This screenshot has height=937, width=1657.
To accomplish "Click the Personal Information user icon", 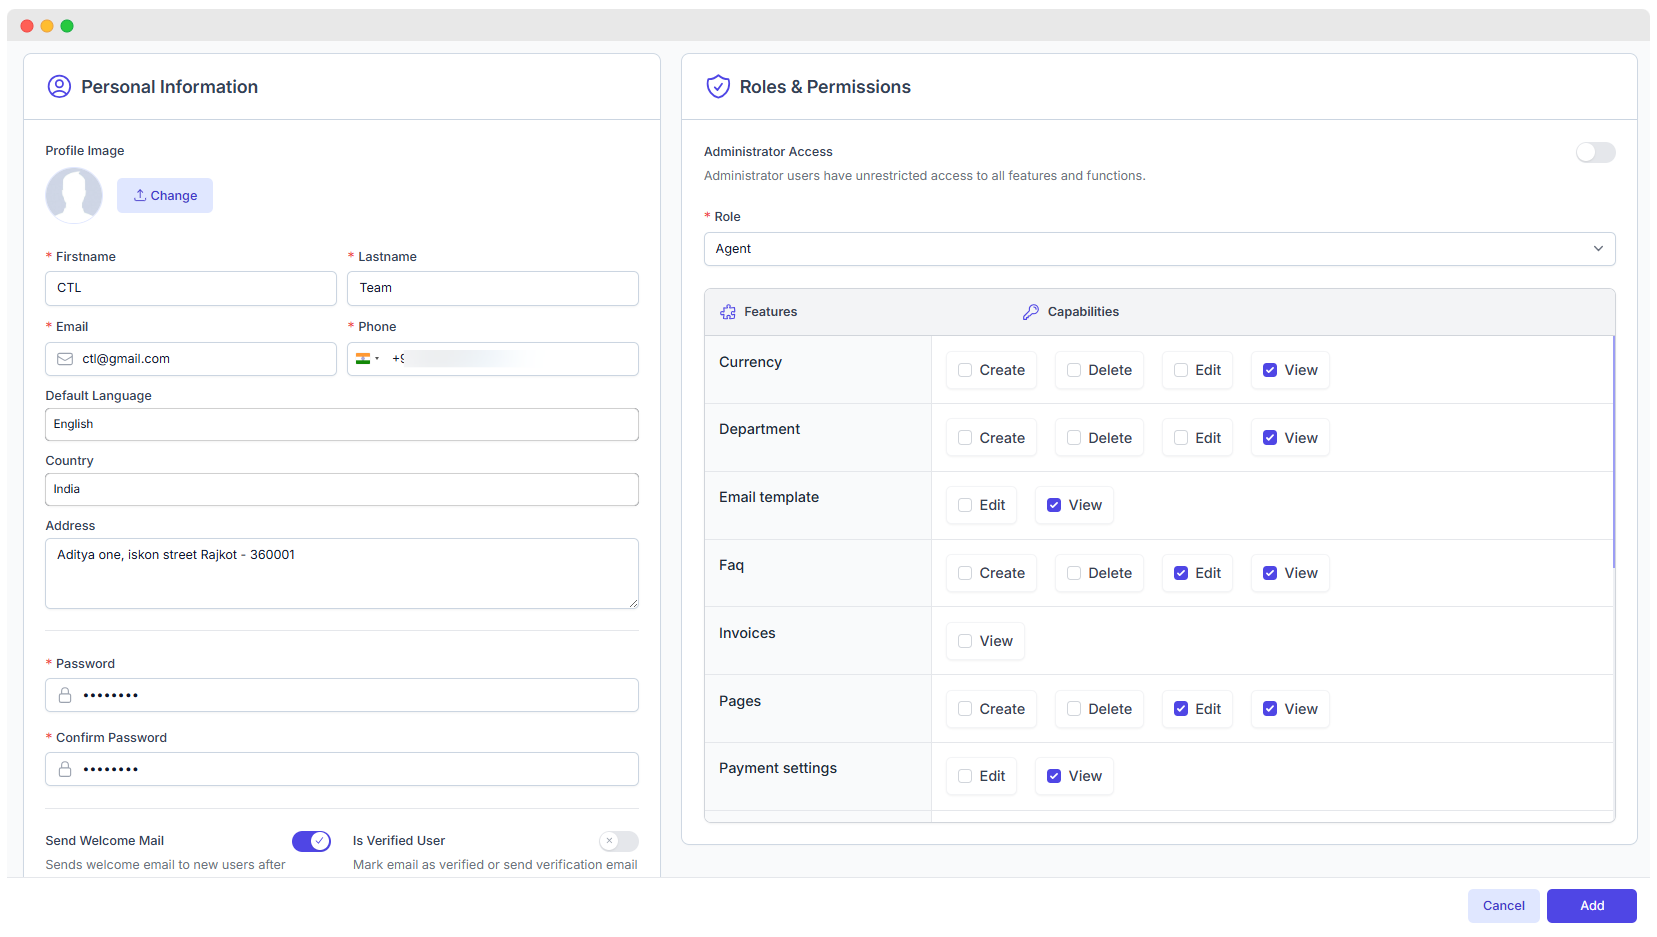I will (x=59, y=87).
